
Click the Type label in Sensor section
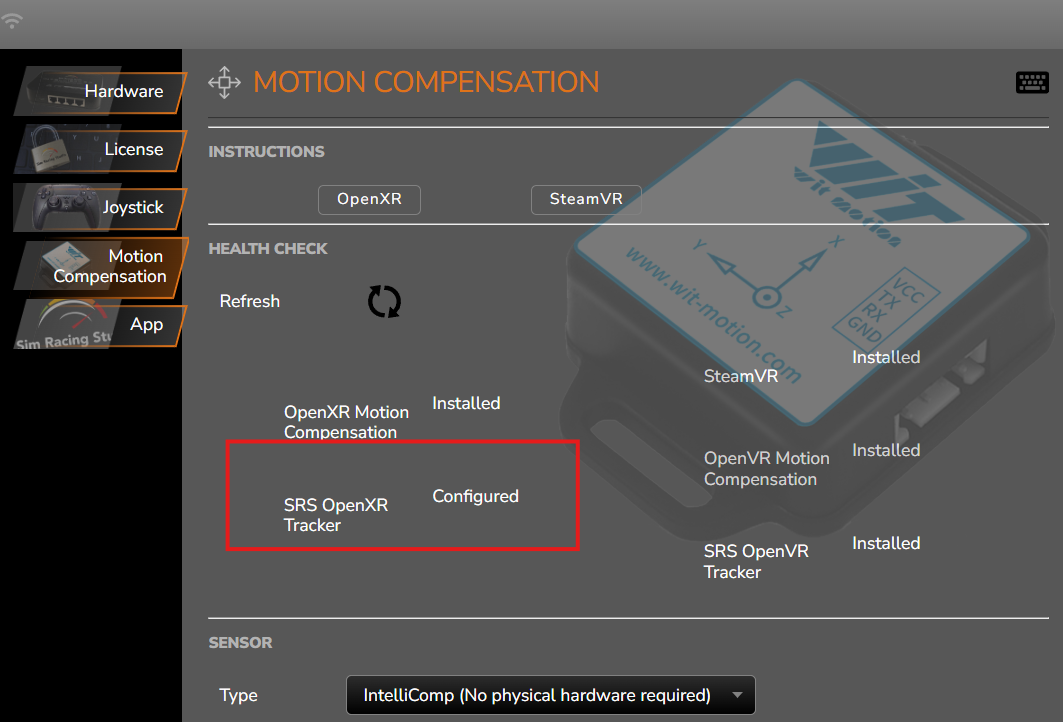click(x=239, y=696)
